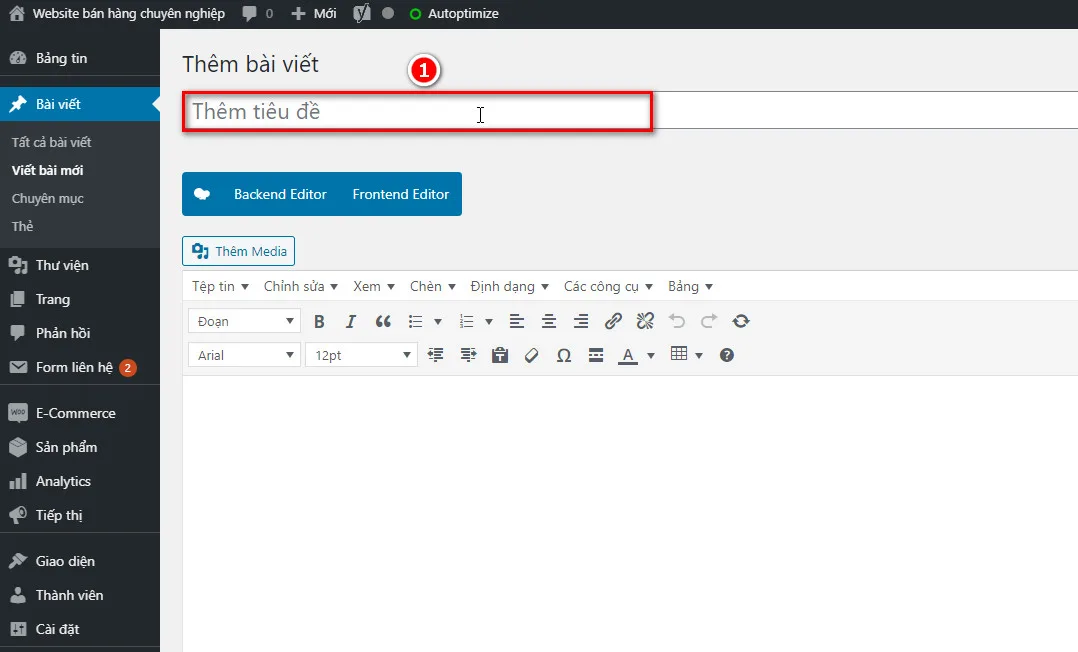
Task: Click paste as text clipboard icon
Action: tap(500, 355)
